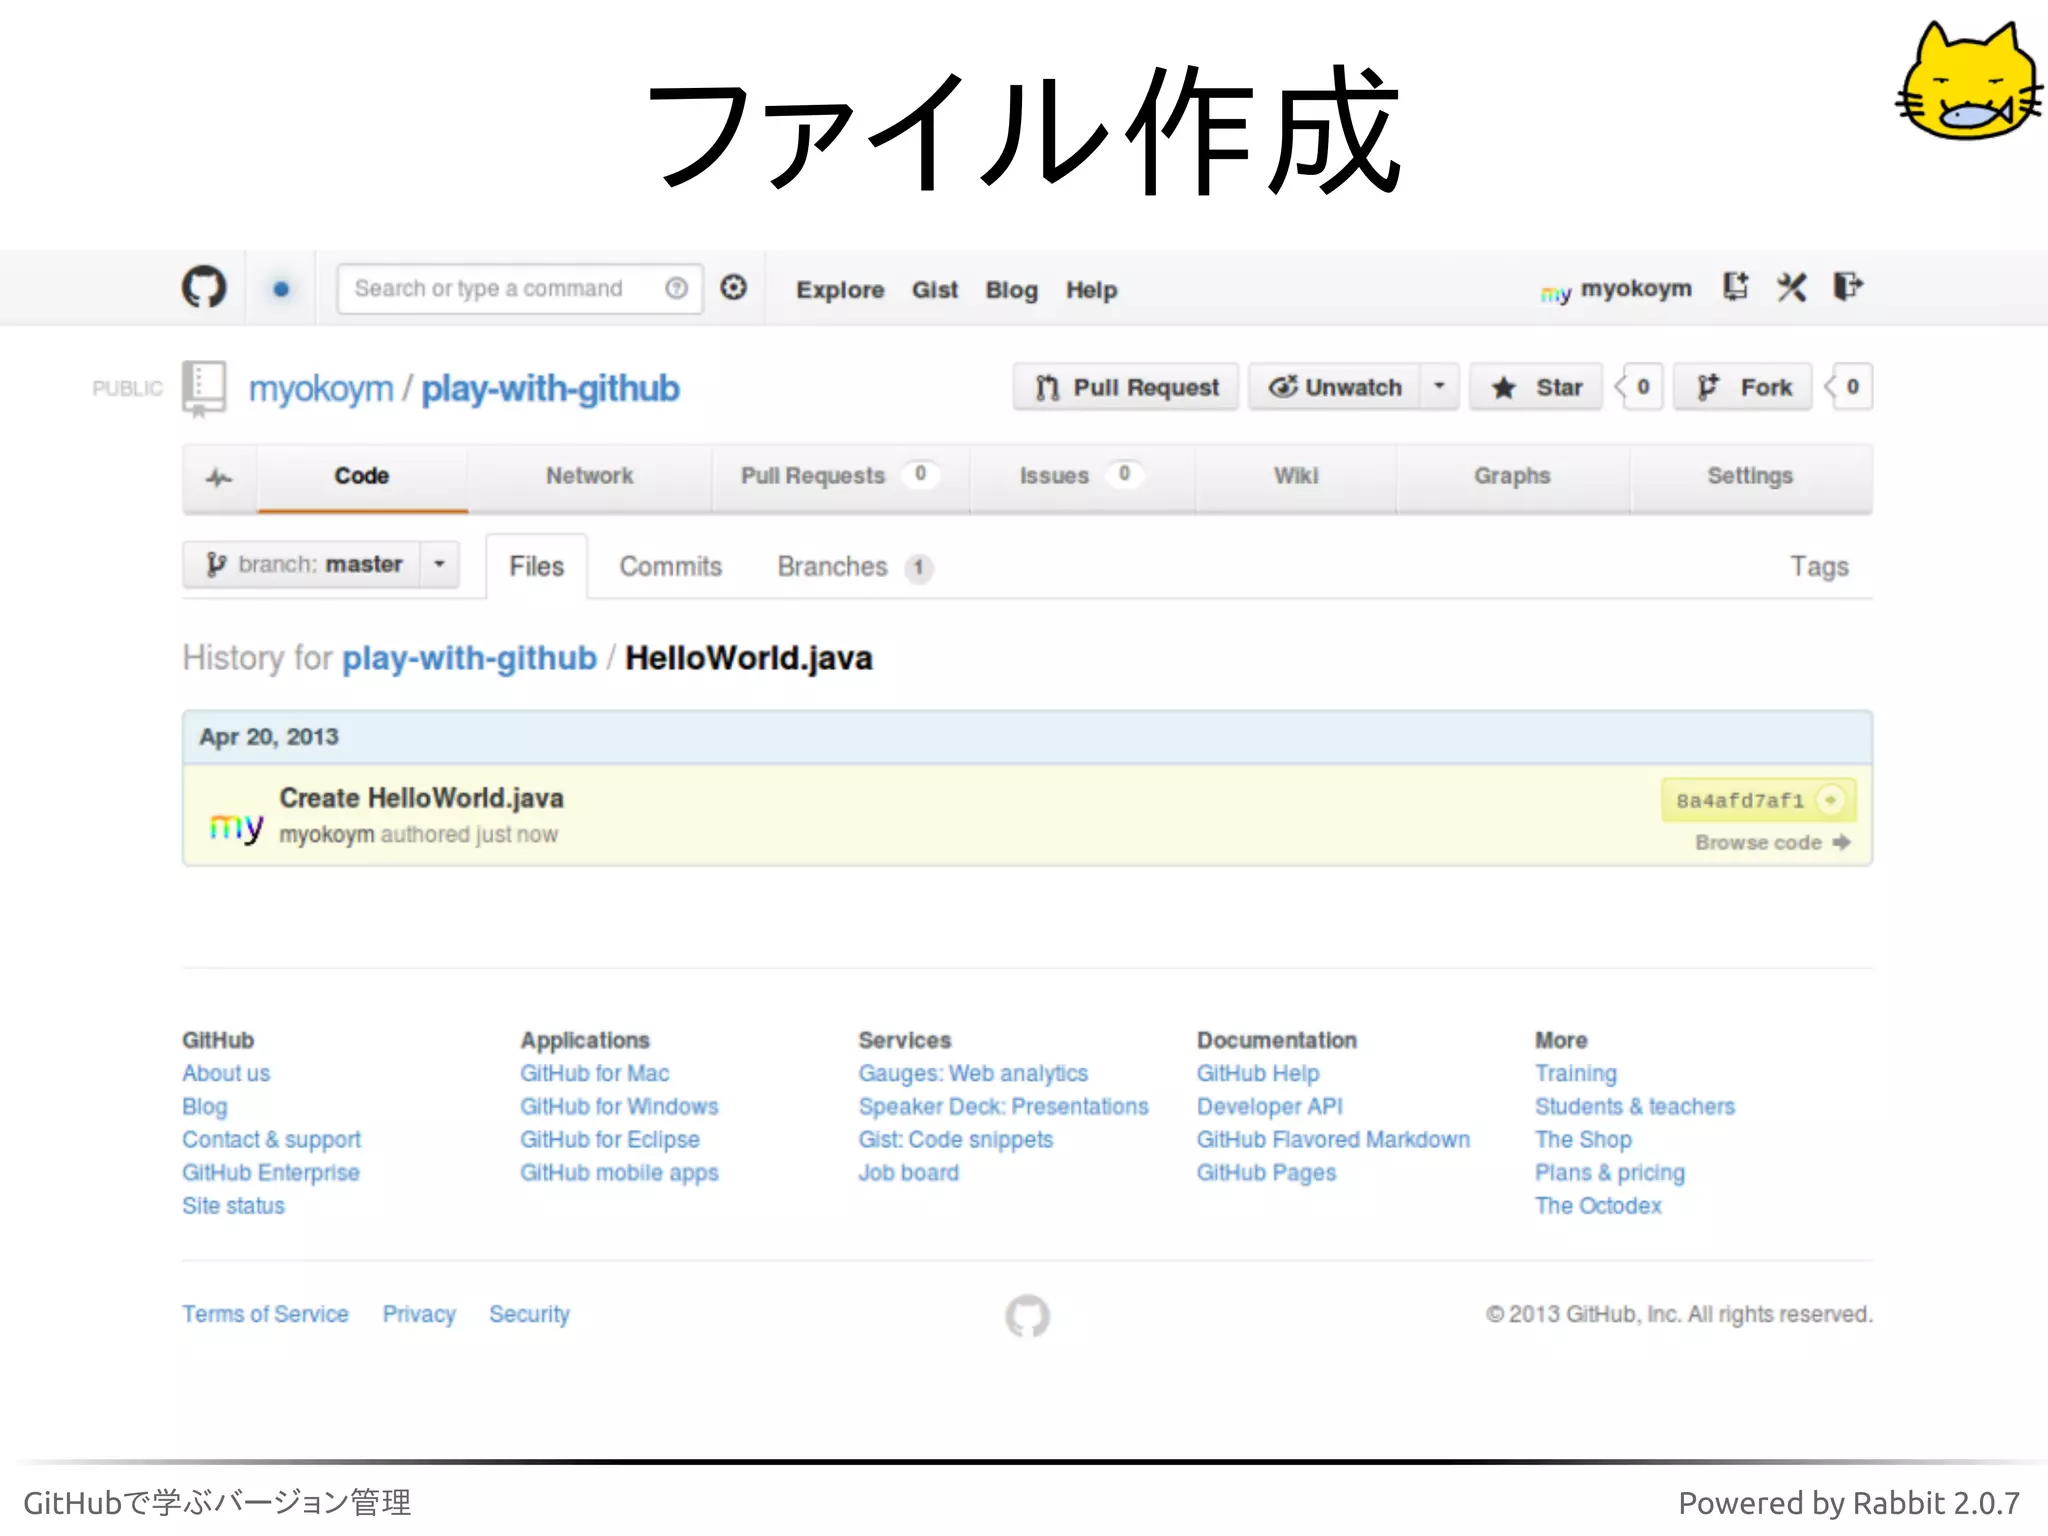Open GitHub for Eclipse footer link
This screenshot has height=1536, width=2048.
click(610, 1140)
